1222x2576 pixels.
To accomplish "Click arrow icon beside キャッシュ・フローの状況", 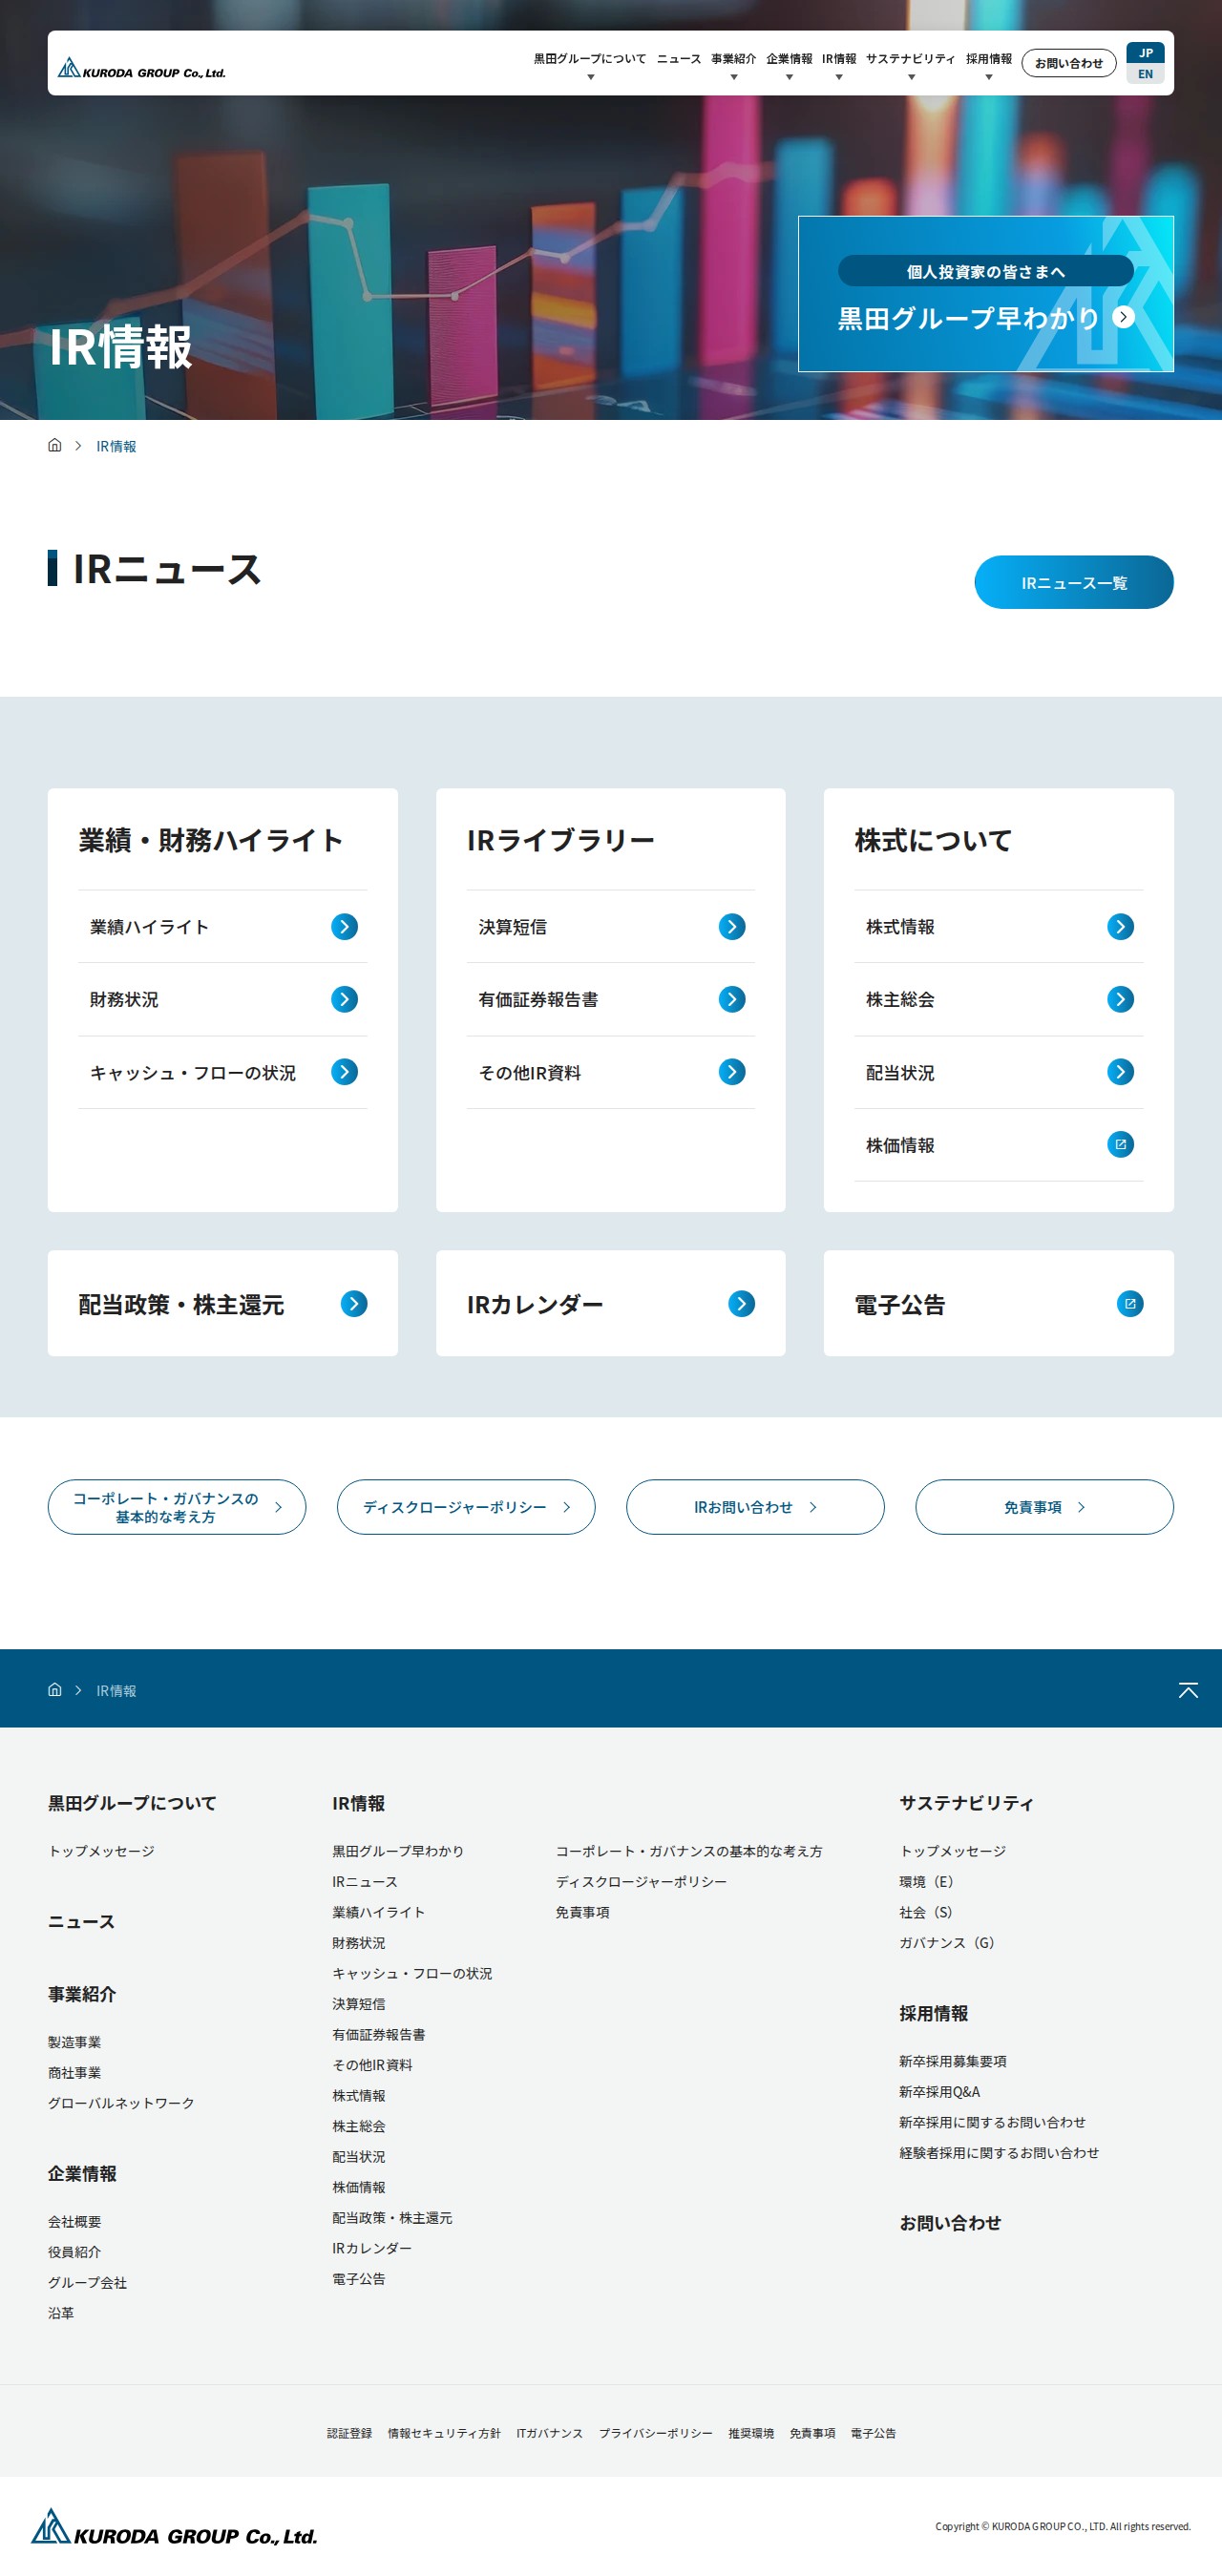I will (x=344, y=1072).
